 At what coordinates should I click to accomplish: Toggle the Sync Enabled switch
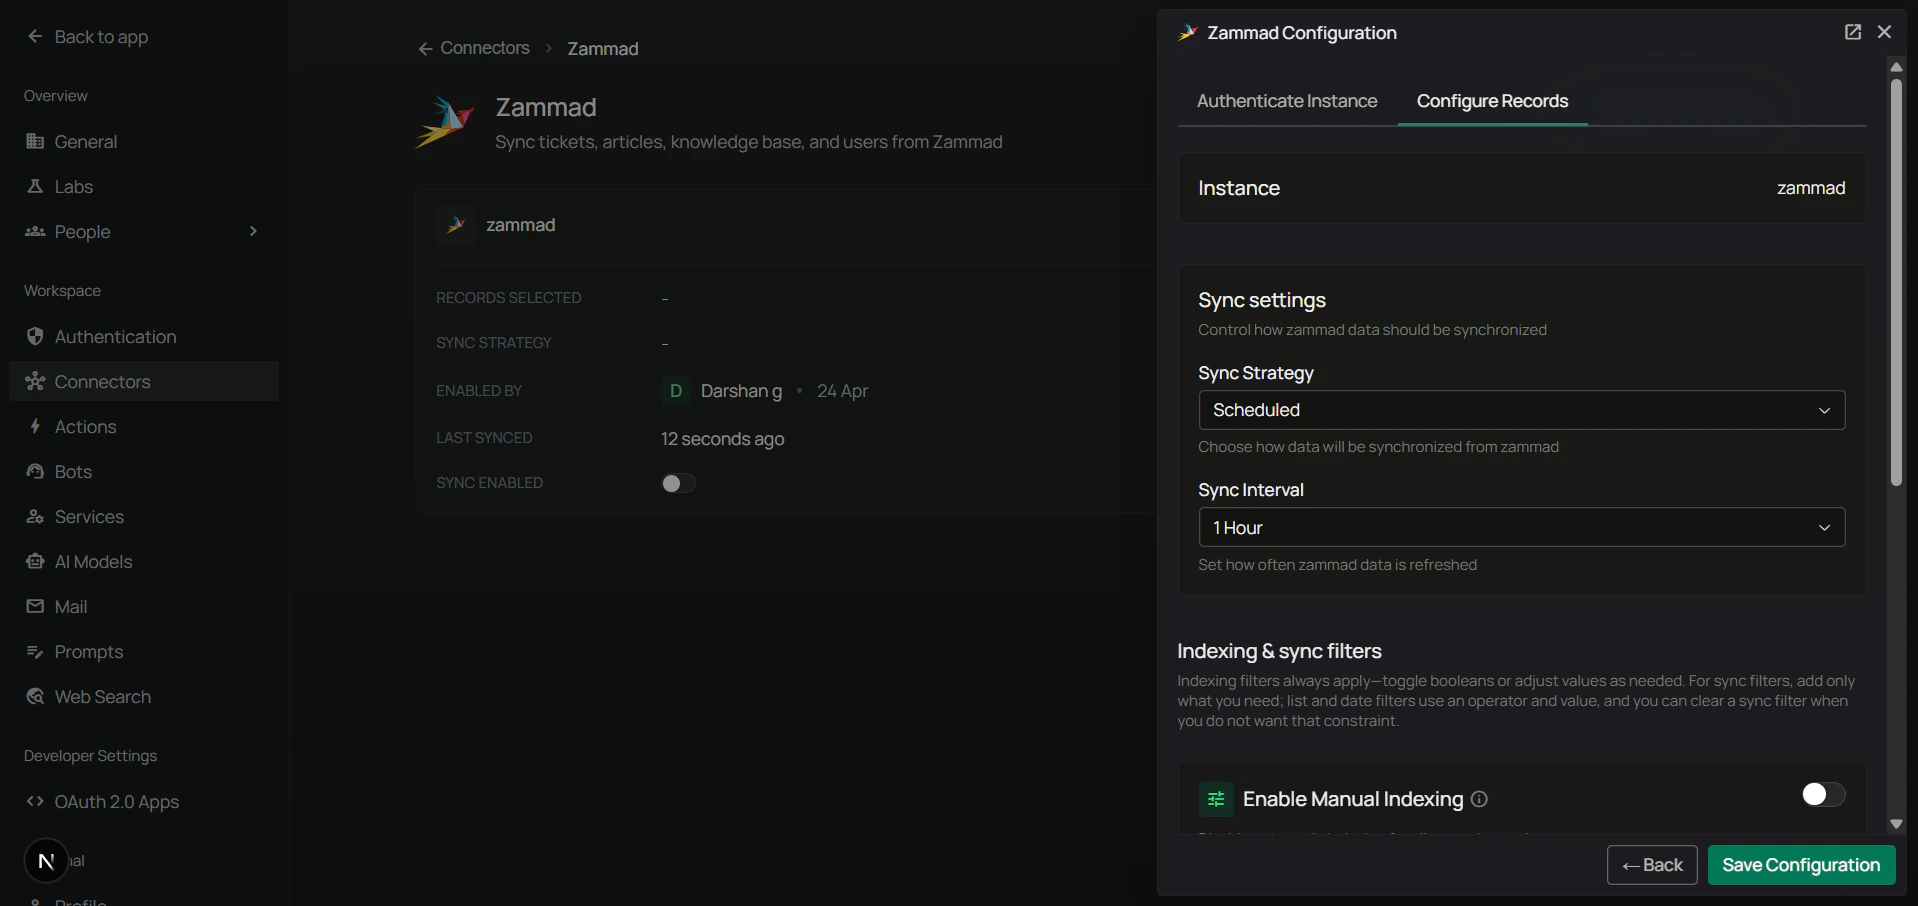click(678, 483)
